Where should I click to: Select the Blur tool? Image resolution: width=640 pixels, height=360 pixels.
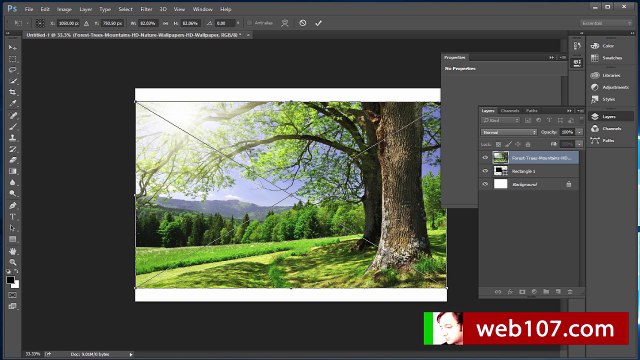(13, 182)
